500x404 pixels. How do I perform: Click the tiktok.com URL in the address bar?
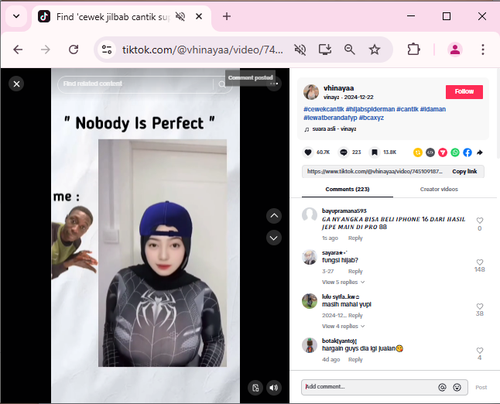[x=203, y=50]
